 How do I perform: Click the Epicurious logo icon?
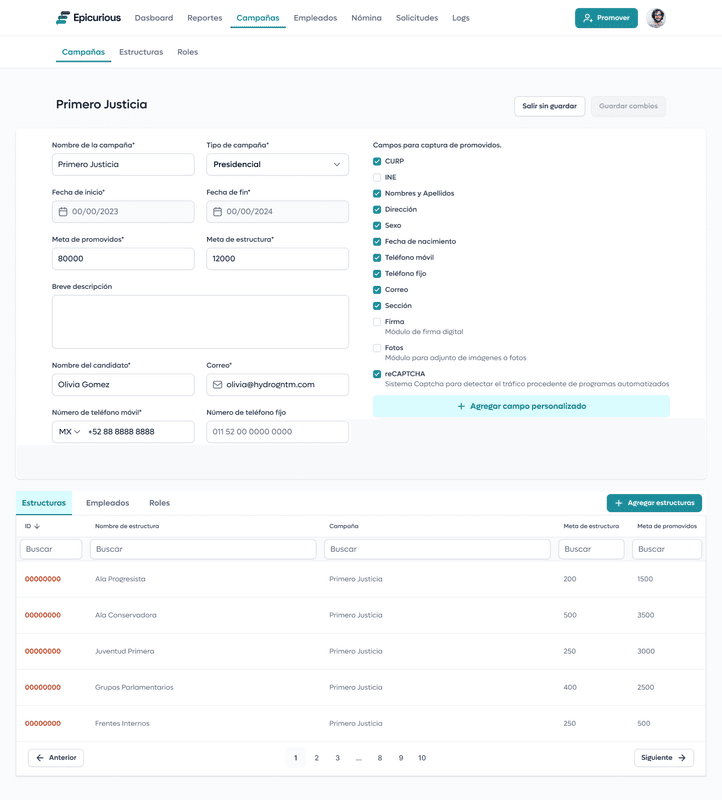click(x=63, y=18)
